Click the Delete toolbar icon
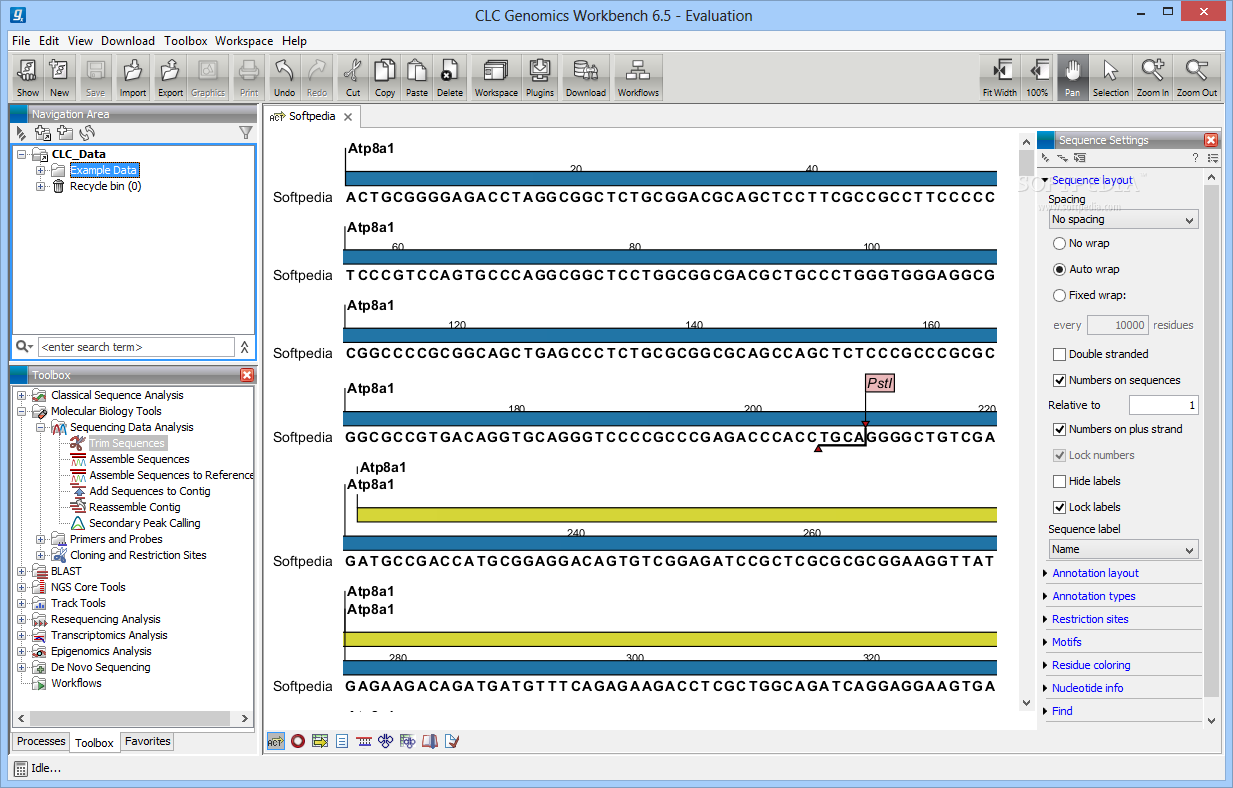 point(450,77)
